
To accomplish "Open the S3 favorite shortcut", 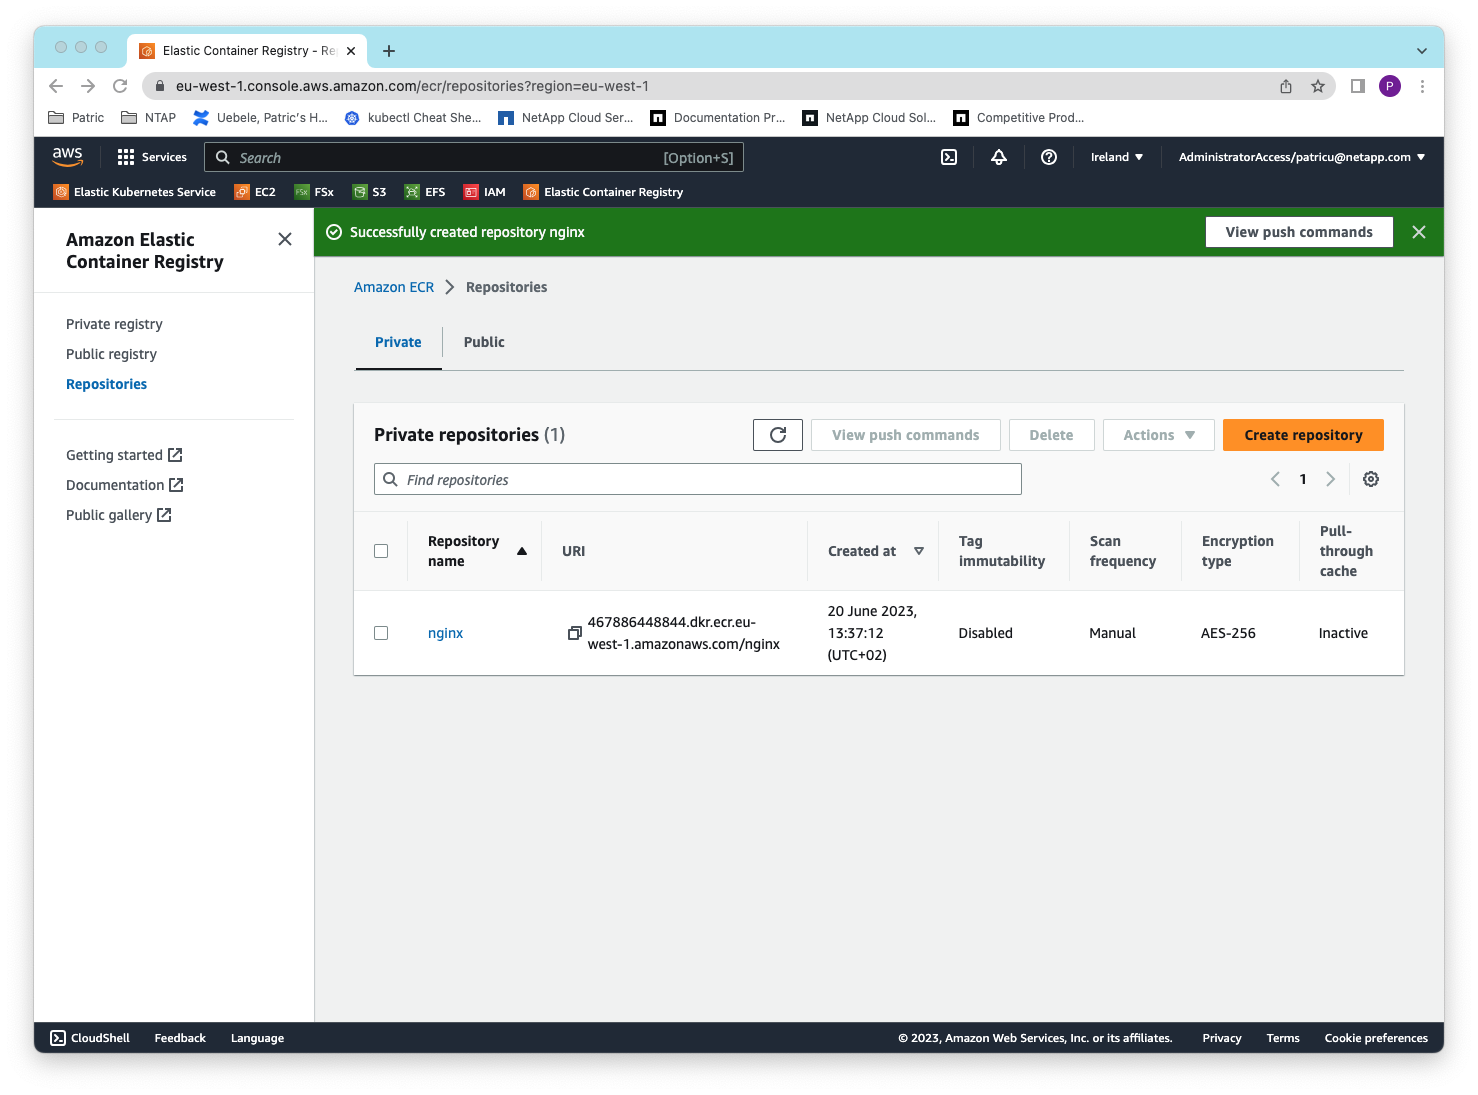I will tap(369, 191).
